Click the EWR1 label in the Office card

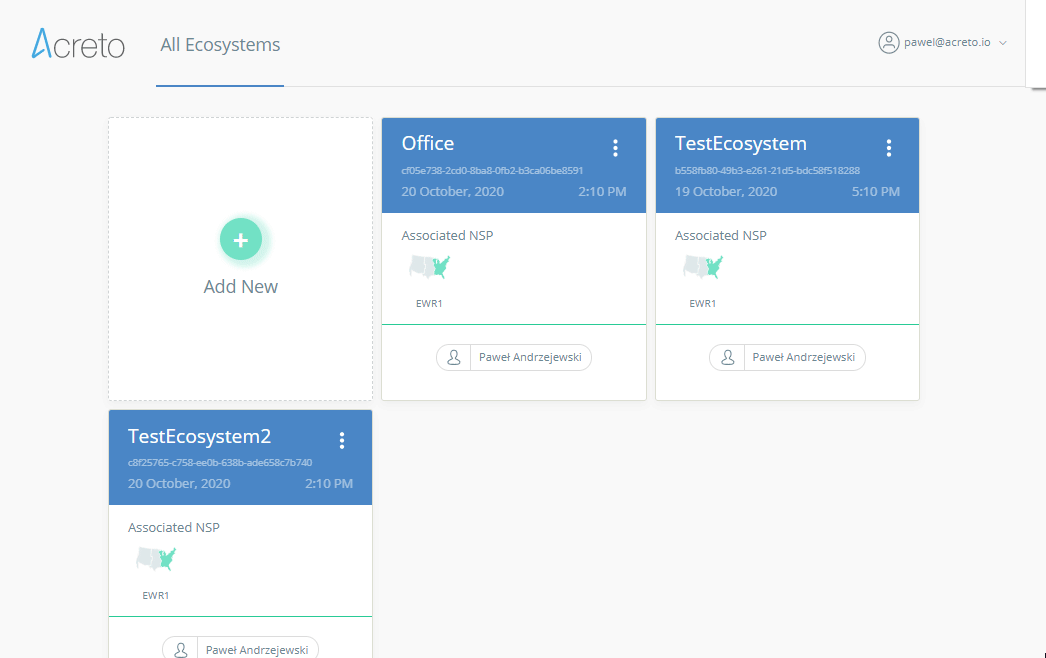(x=429, y=304)
